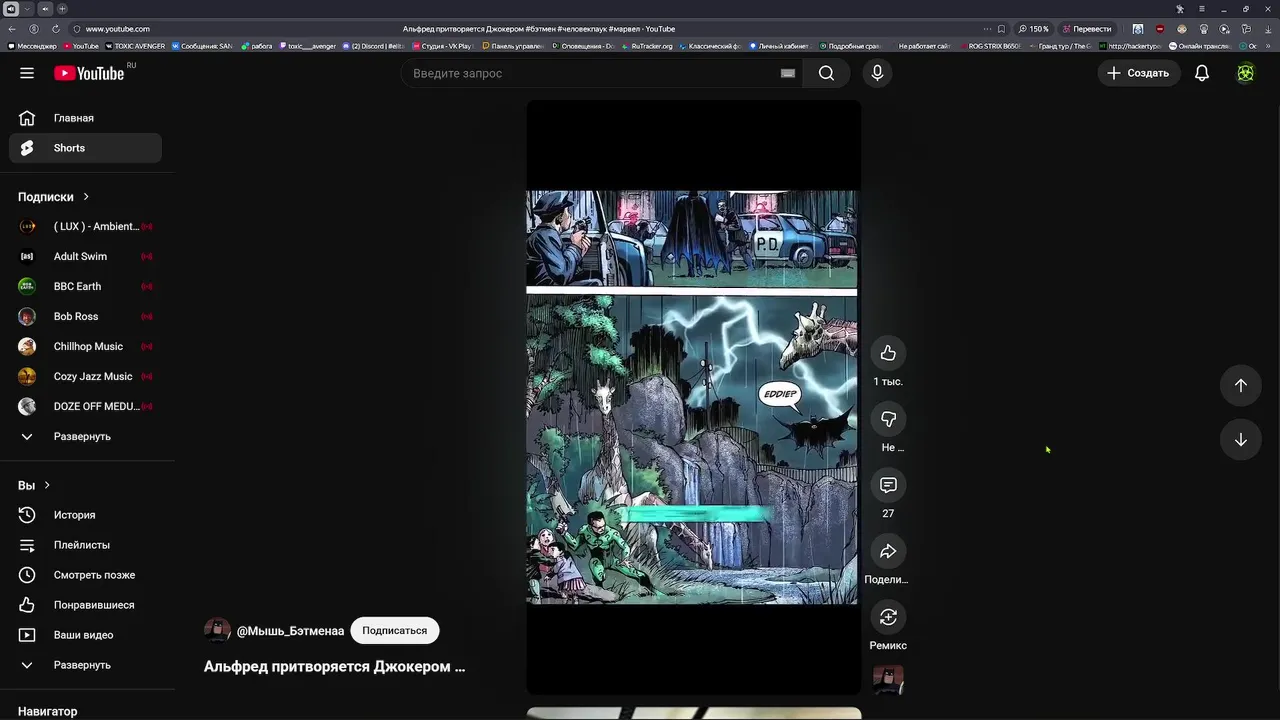1280x720 pixels.
Task: Open Понравившиеся videos
Action: coord(86,605)
